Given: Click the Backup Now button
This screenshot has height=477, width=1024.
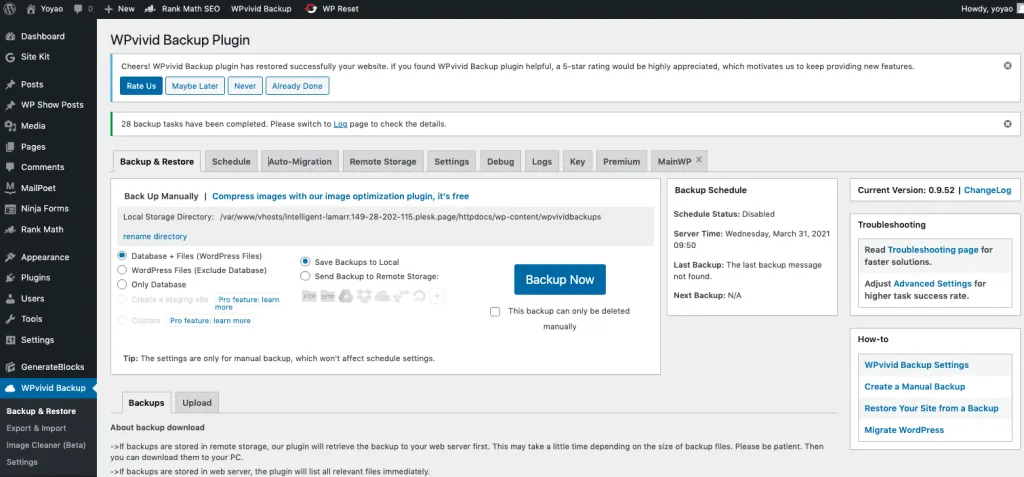Looking at the screenshot, I should 560,280.
